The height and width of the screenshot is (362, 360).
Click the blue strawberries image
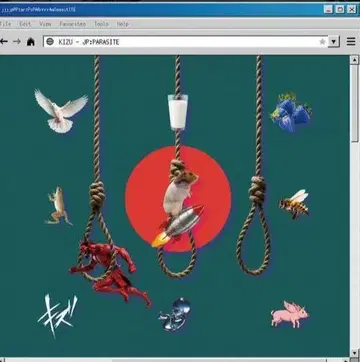[x=291, y=112]
